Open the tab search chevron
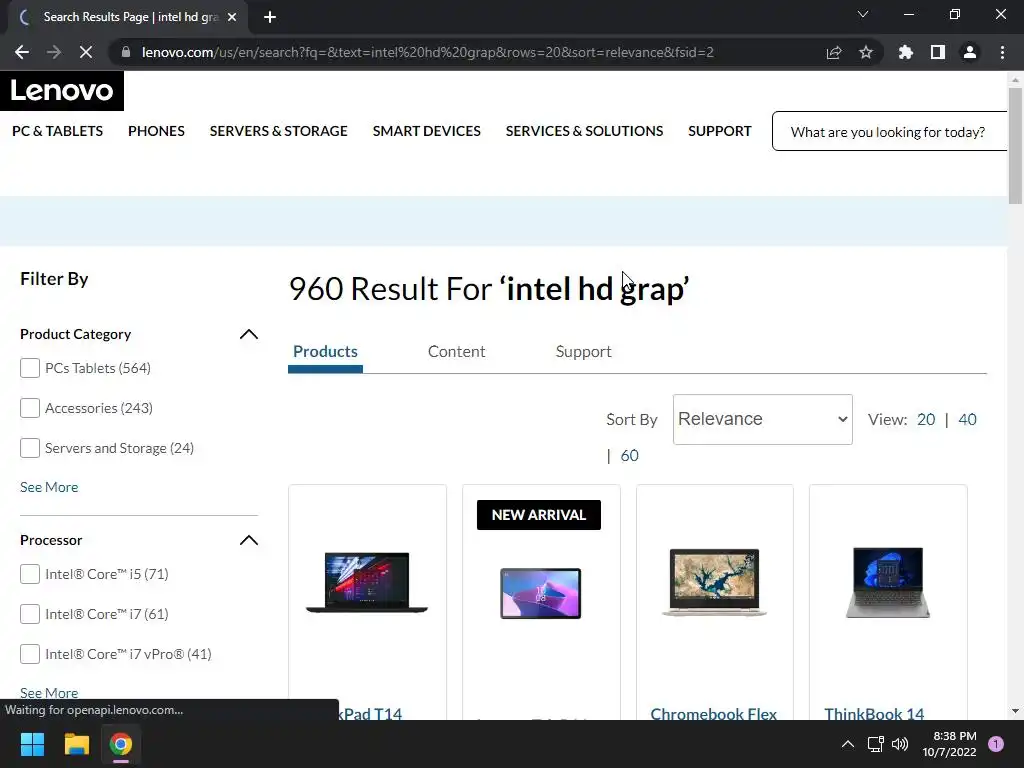The image size is (1024, 768). click(x=863, y=14)
